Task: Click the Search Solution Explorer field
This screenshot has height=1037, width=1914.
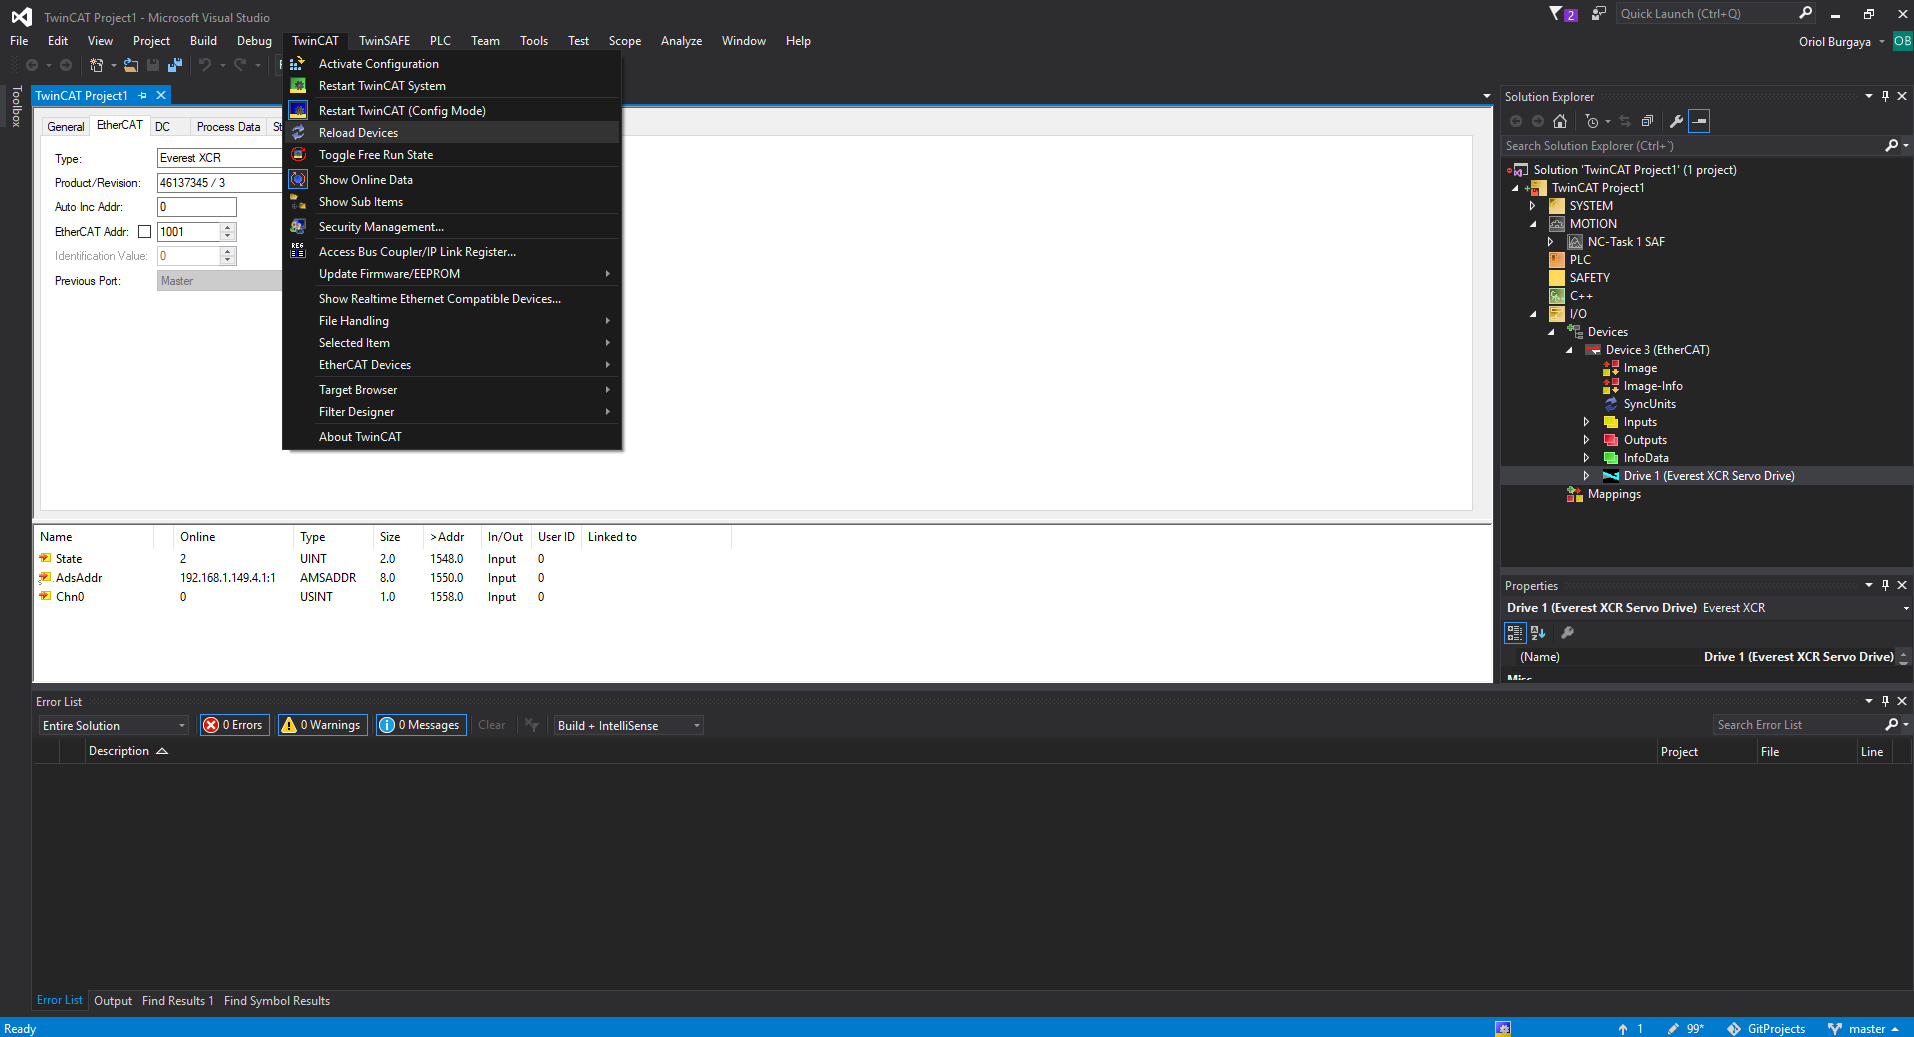Action: pyautogui.click(x=1692, y=146)
